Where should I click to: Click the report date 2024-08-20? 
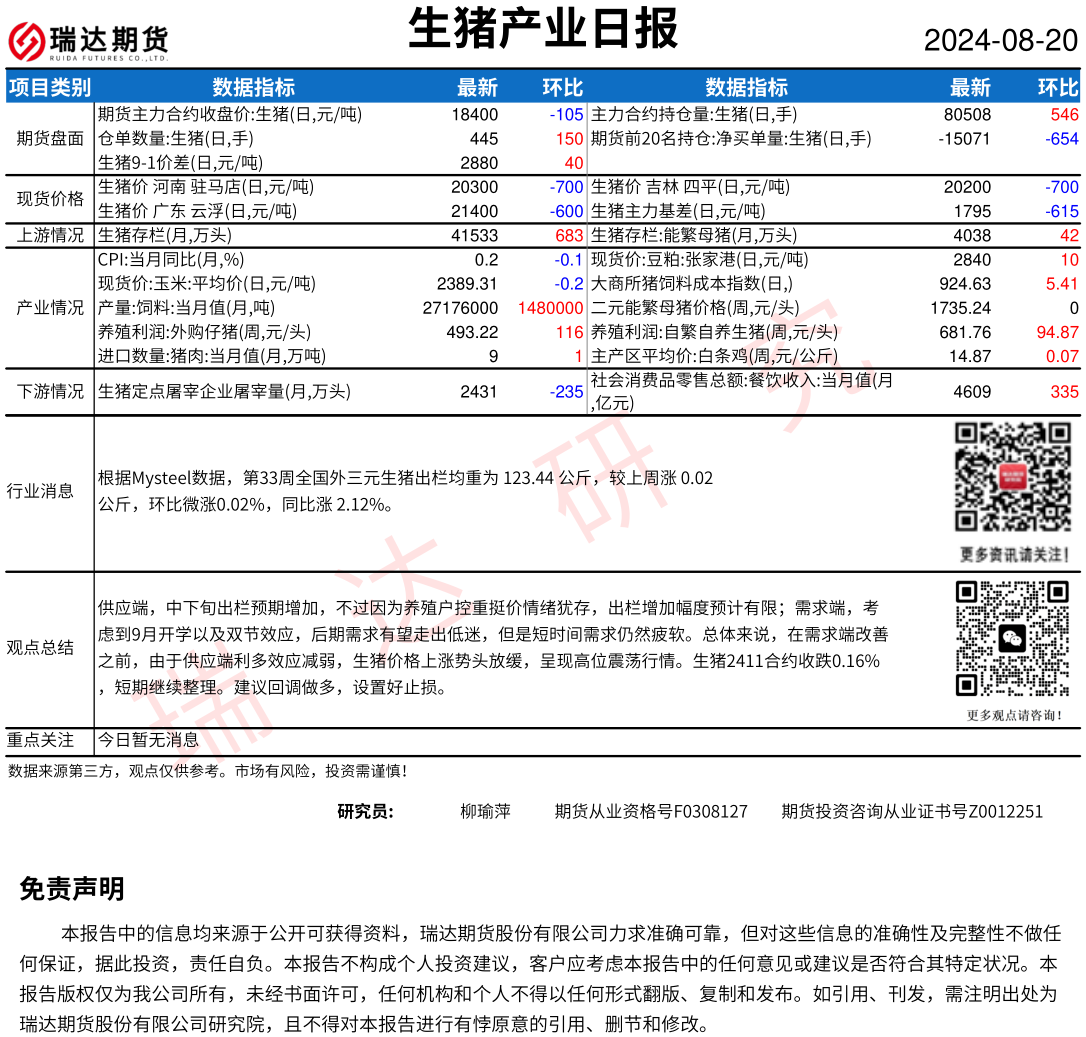tap(1000, 41)
